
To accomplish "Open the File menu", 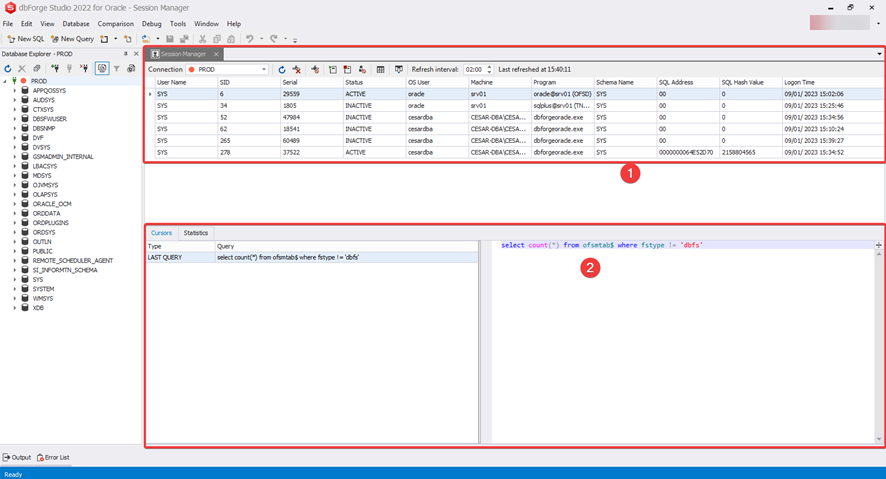I will (x=8, y=24).
